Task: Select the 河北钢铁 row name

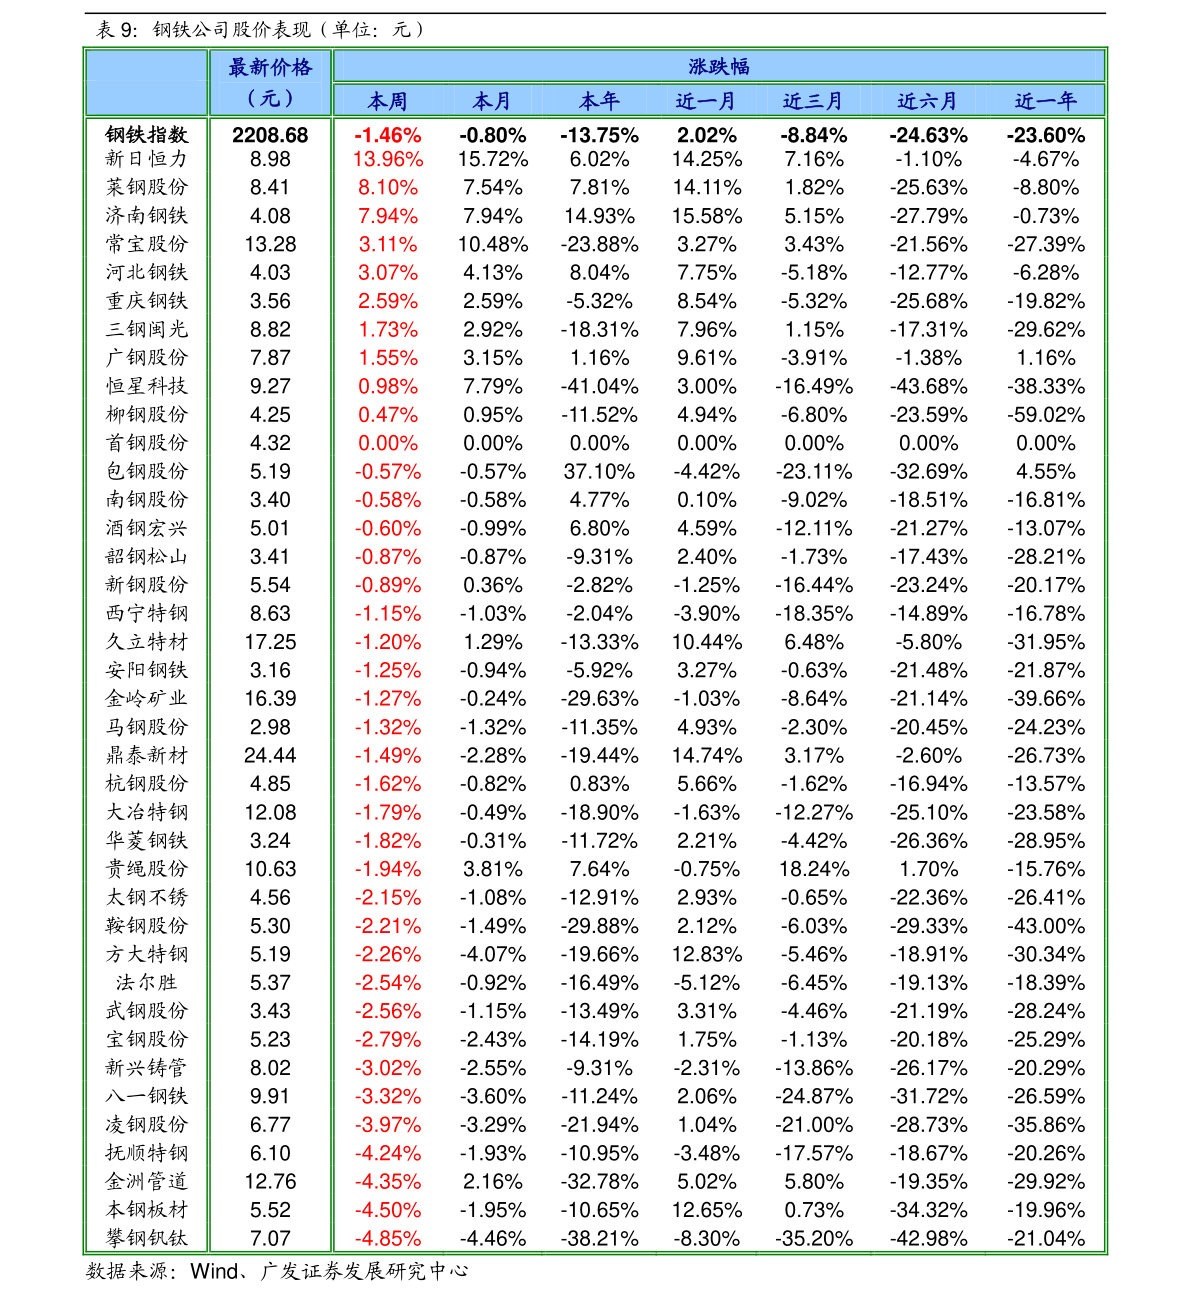Action: point(147,272)
